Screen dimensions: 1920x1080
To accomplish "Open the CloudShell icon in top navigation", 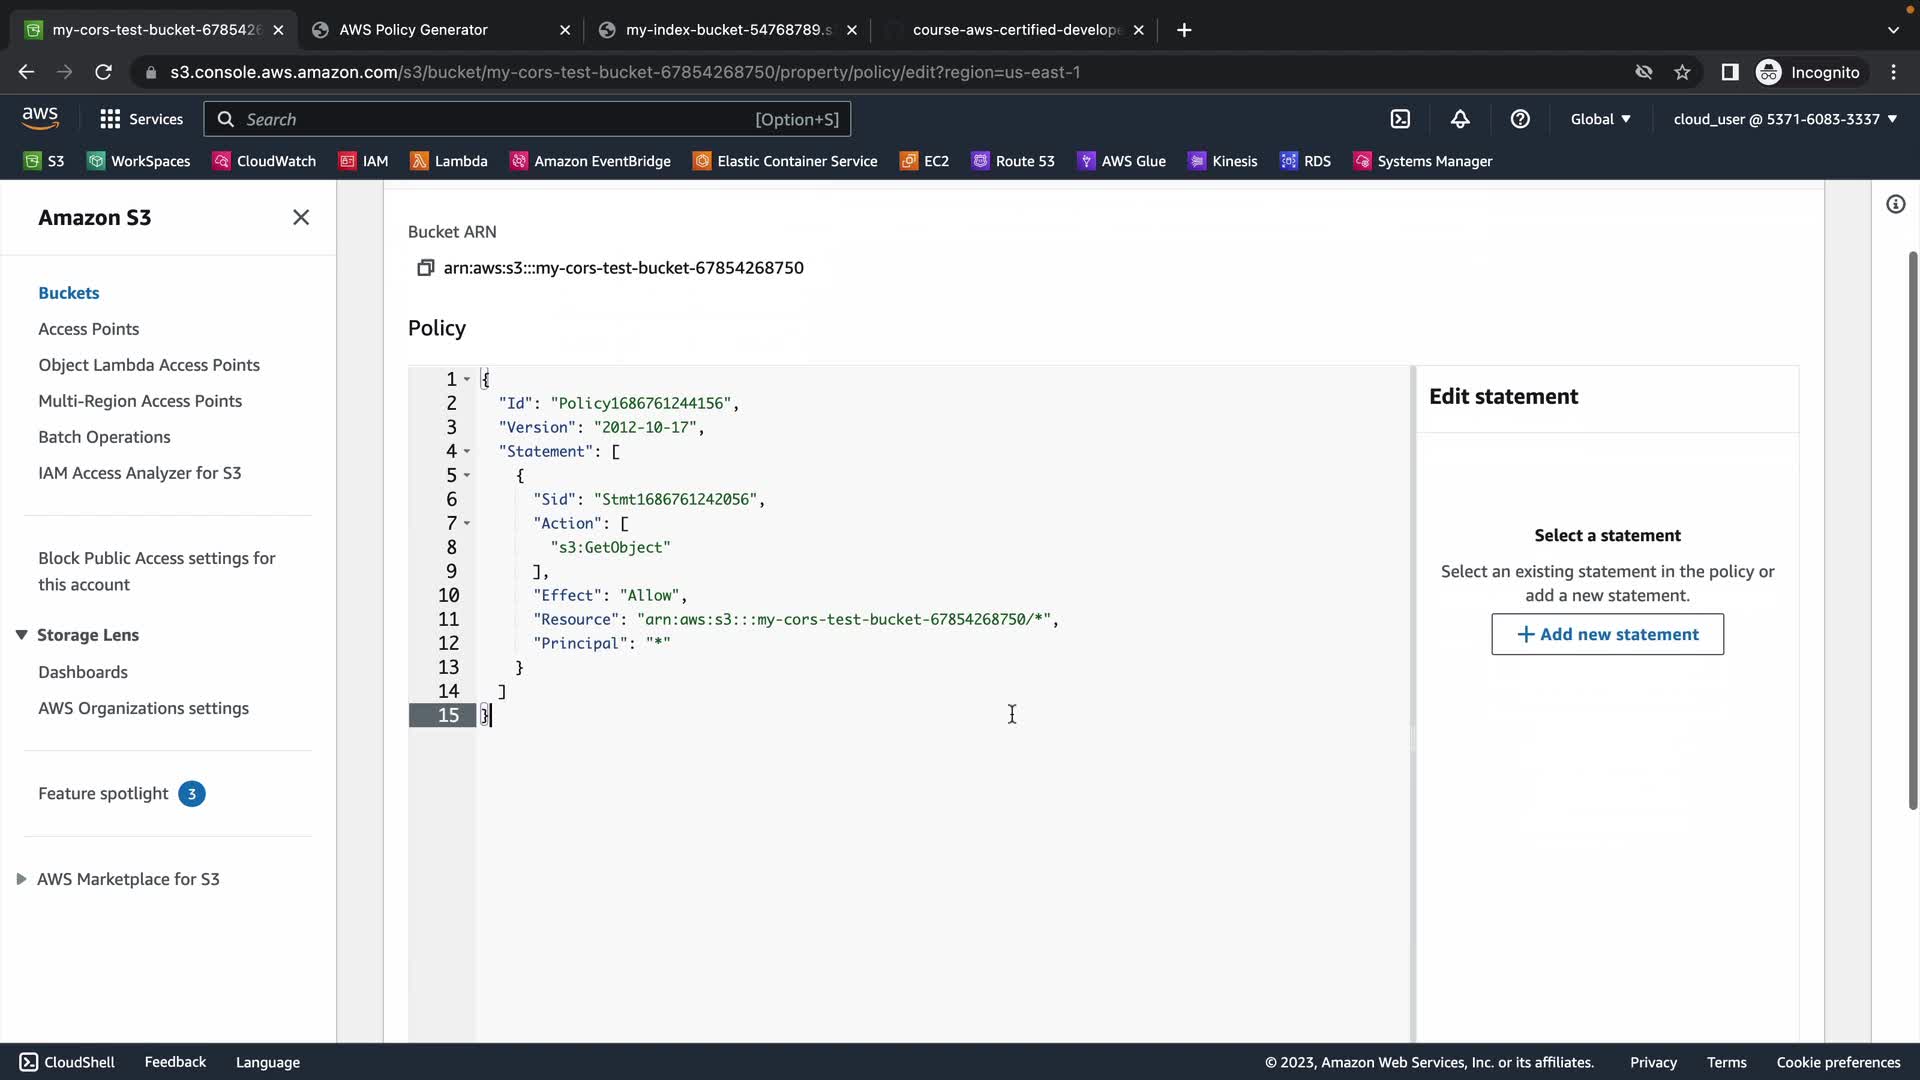I will tap(1400, 119).
